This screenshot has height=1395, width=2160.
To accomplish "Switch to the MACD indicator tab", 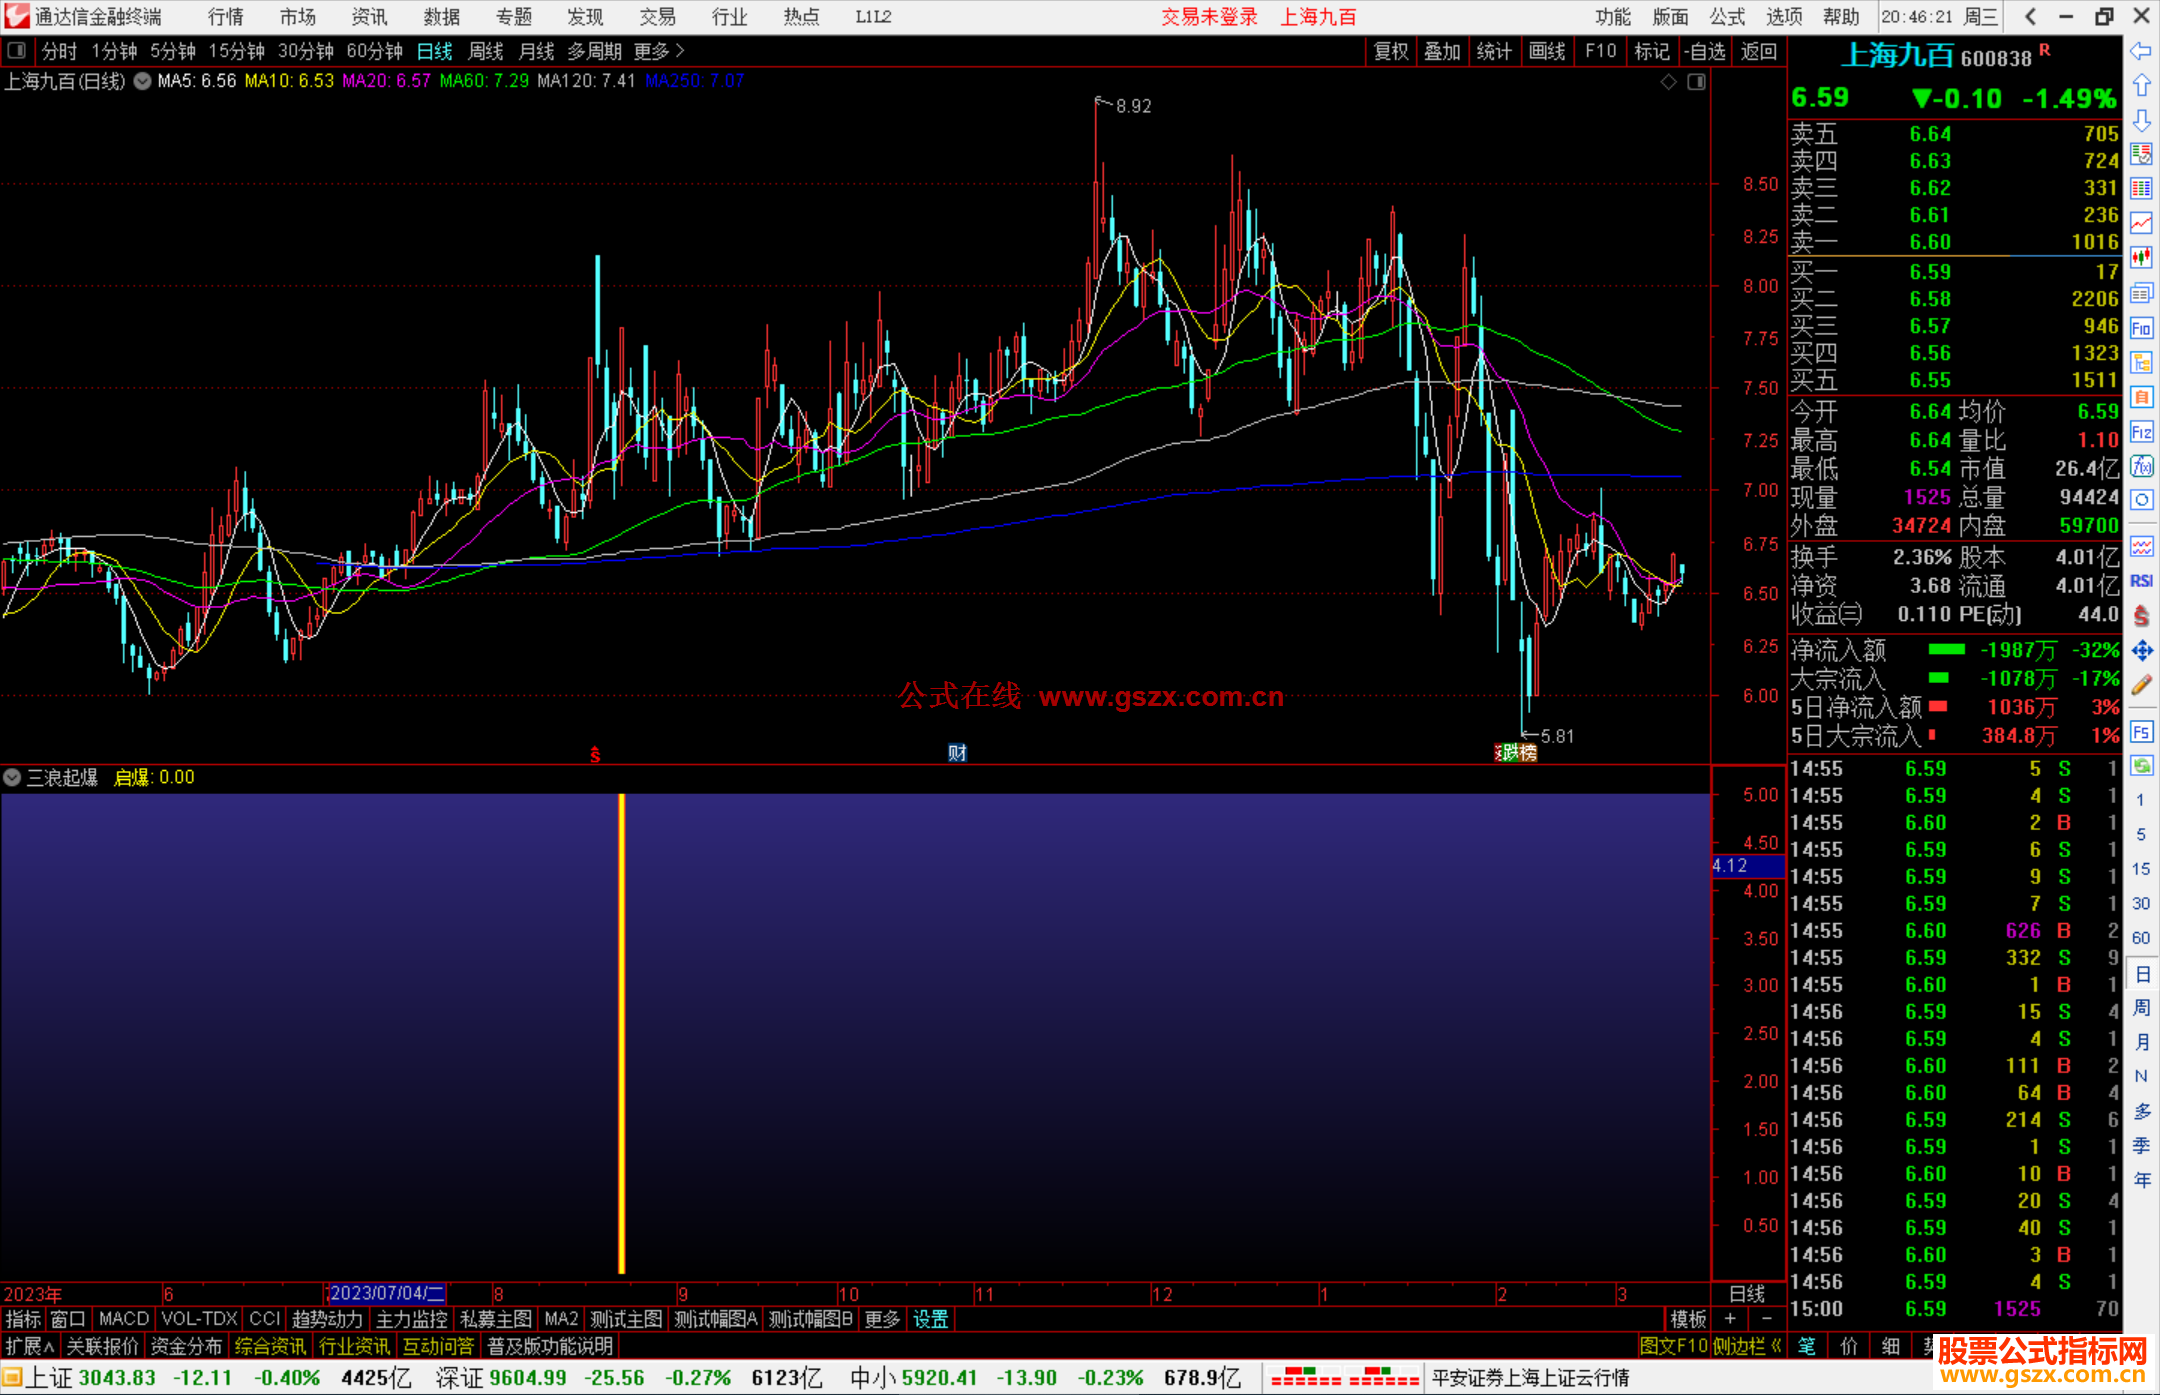I will click(123, 1319).
